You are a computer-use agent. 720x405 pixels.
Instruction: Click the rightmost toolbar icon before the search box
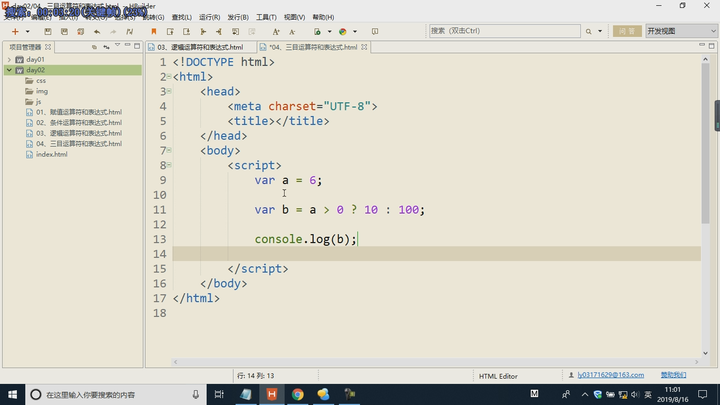[375, 32]
